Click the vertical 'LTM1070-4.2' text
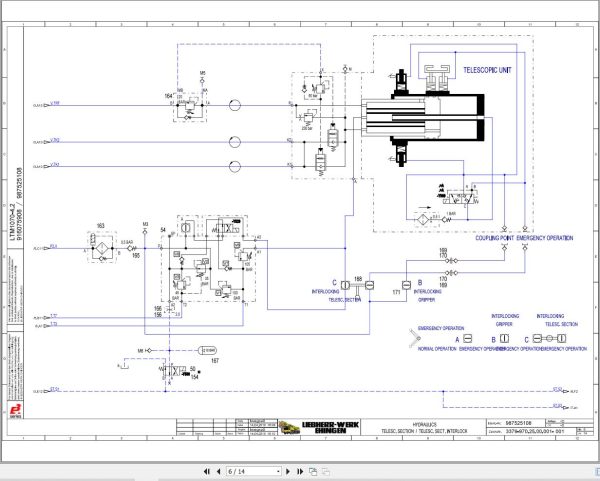 click(x=13, y=222)
